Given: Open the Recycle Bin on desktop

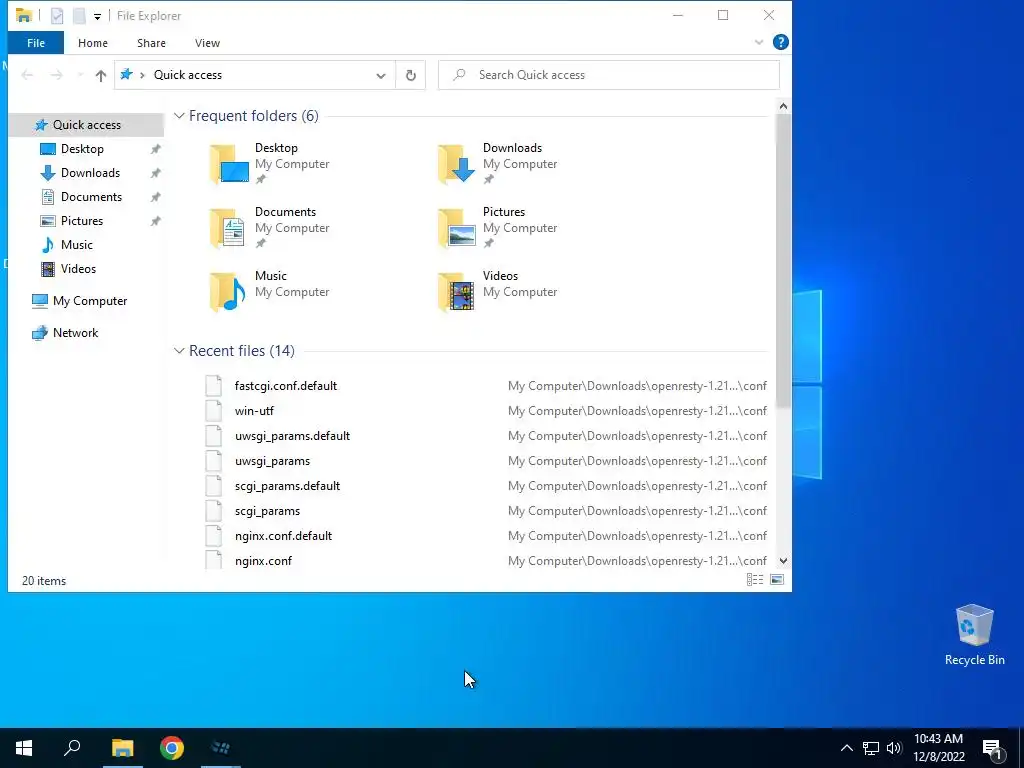Looking at the screenshot, I should 974,635.
